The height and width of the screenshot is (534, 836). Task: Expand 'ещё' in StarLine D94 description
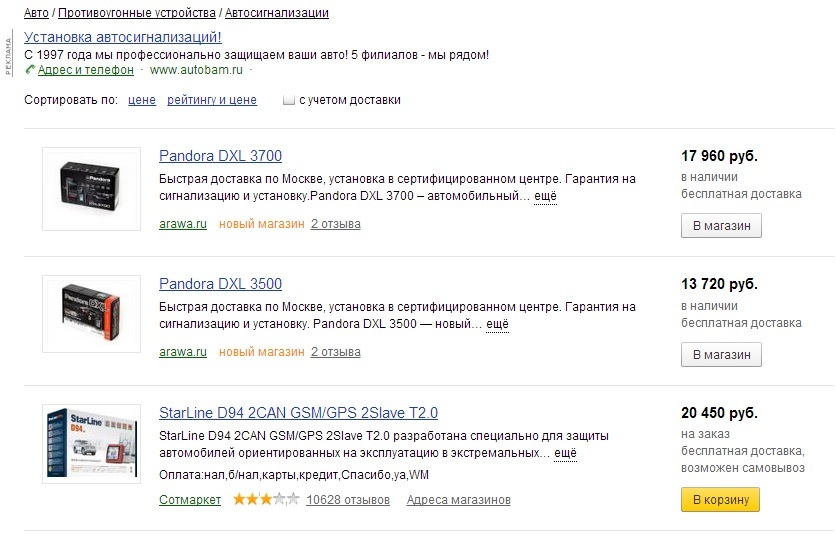[565, 453]
